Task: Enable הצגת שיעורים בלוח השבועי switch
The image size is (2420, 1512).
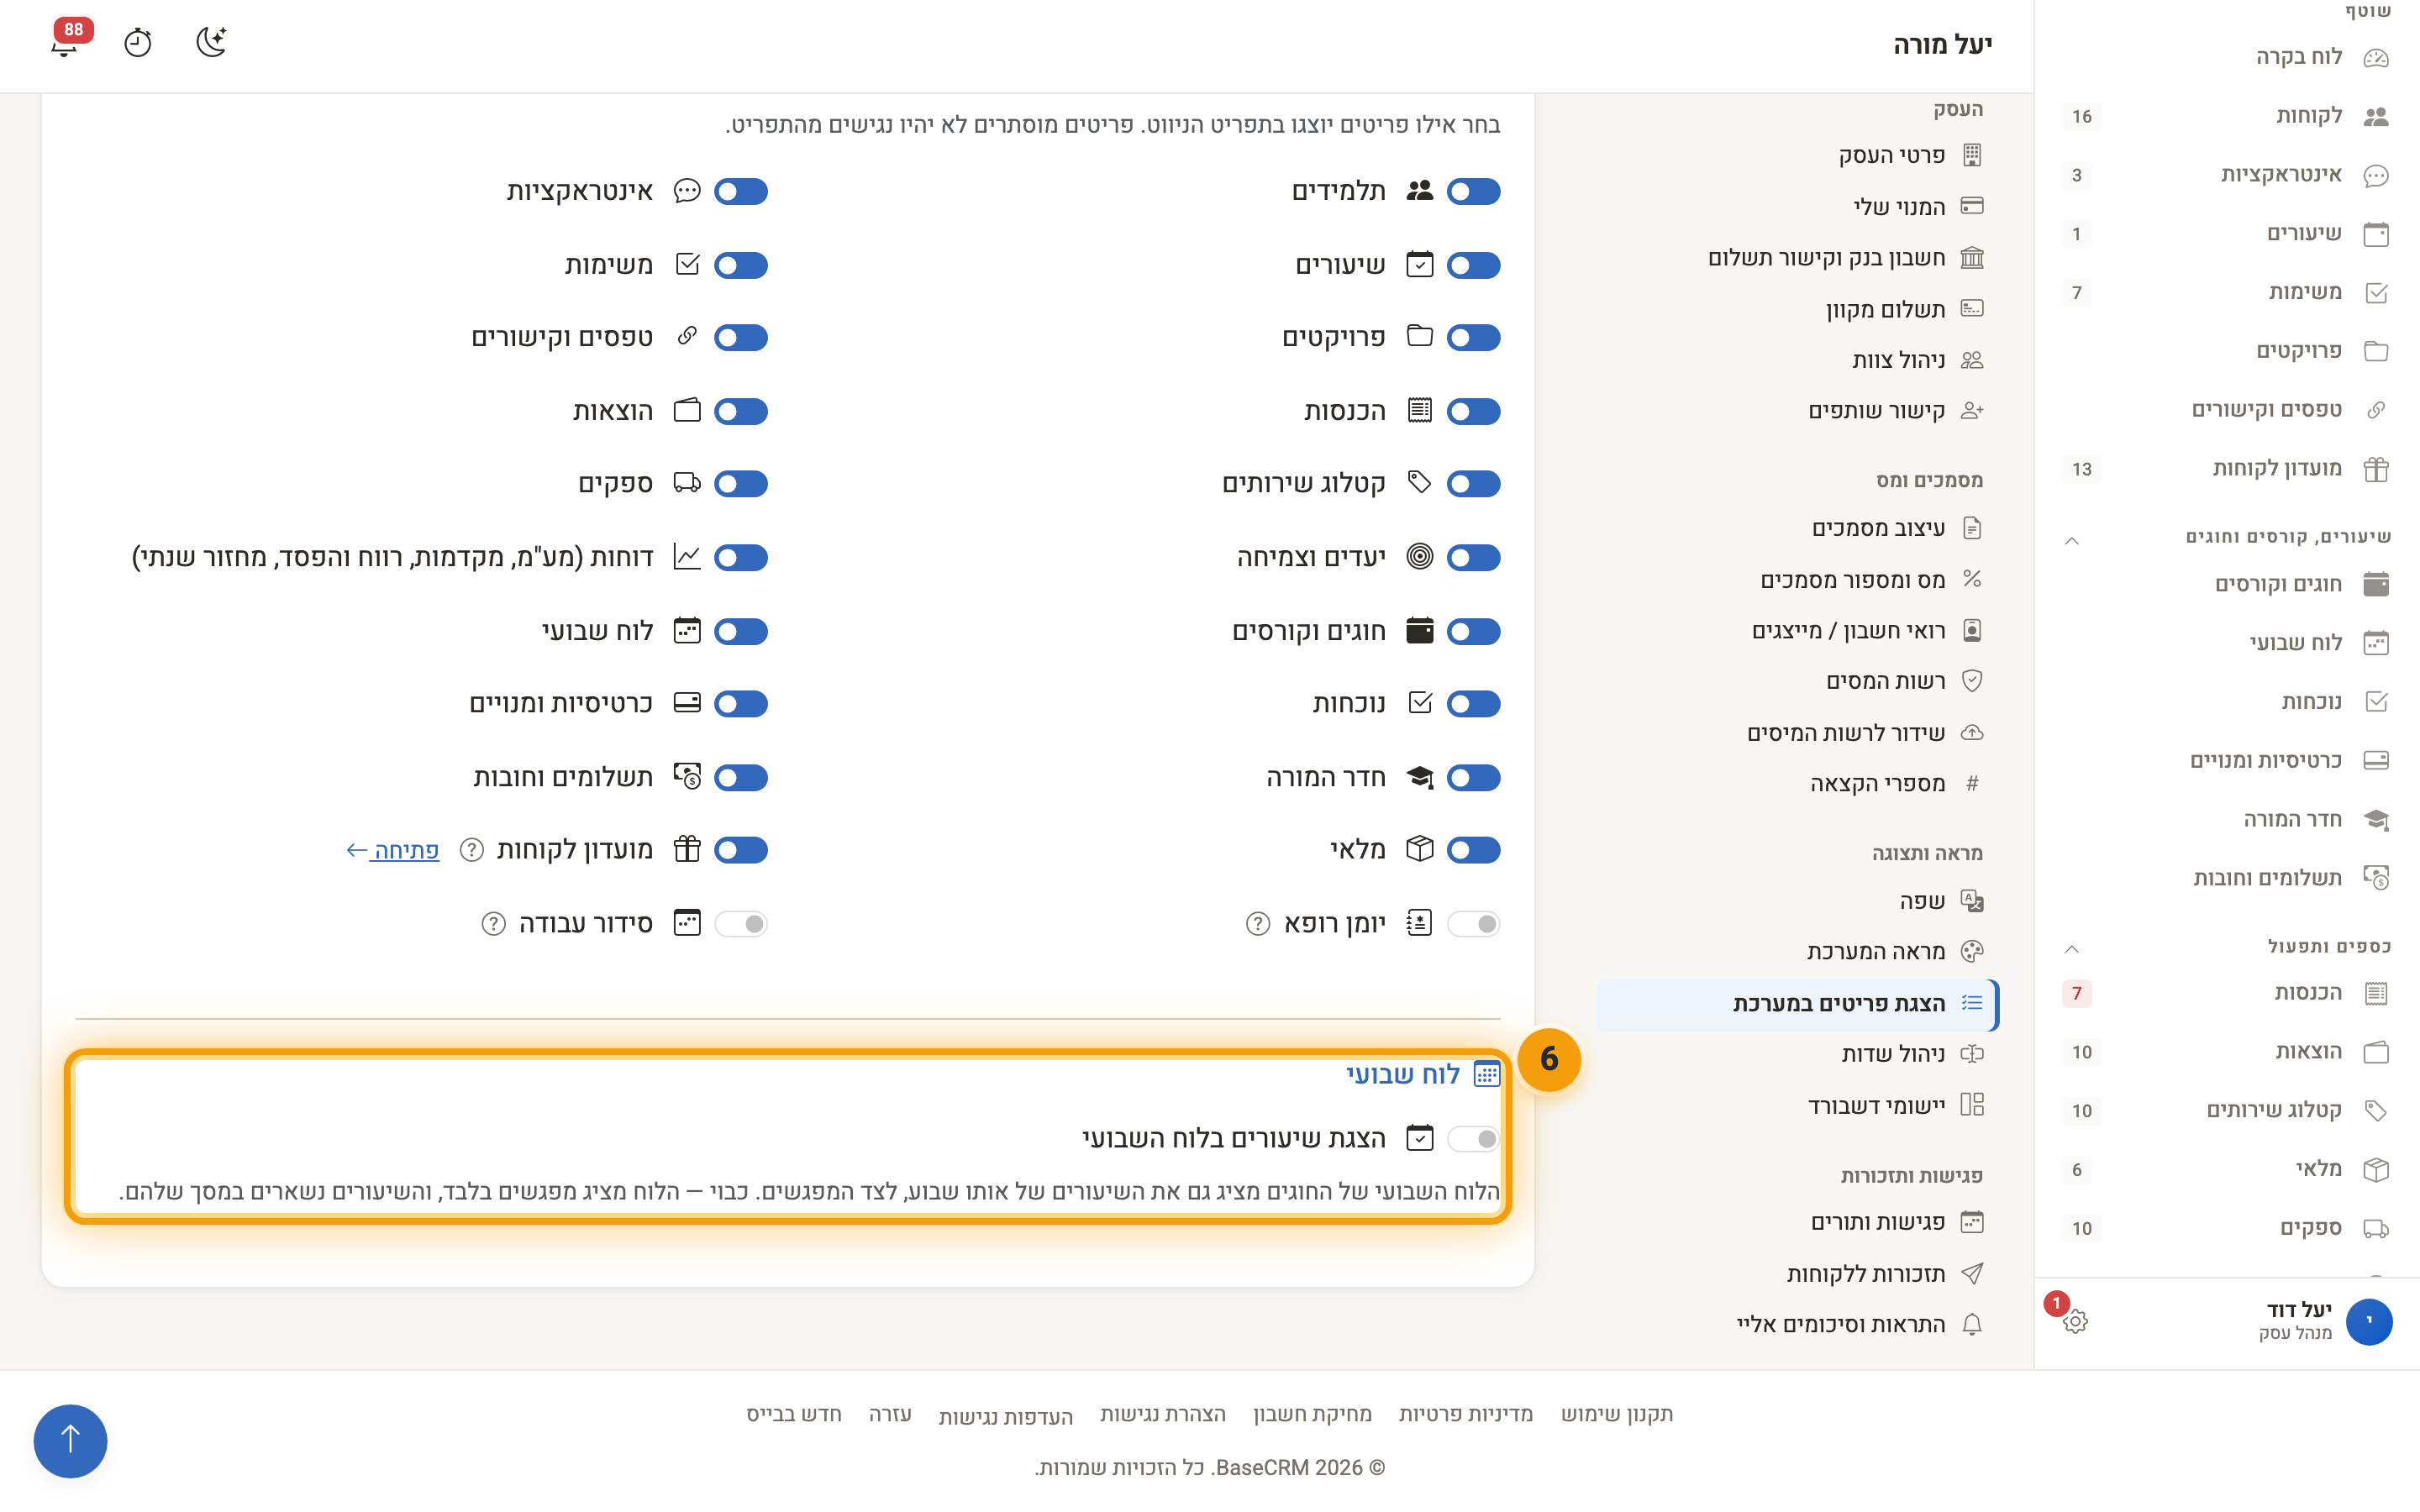Action: [1473, 1139]
